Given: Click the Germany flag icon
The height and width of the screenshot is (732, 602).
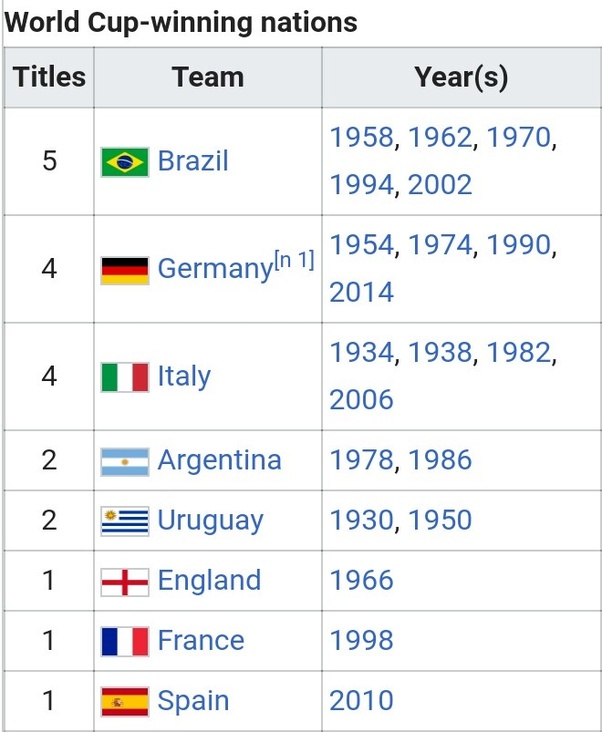Looking at the screenshot, I should 125,270.
